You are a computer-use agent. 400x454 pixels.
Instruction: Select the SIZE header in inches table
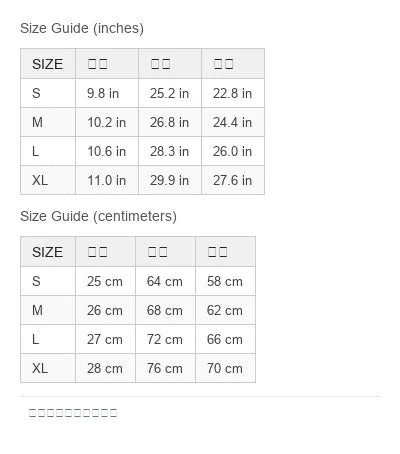(x=48, y=64)
